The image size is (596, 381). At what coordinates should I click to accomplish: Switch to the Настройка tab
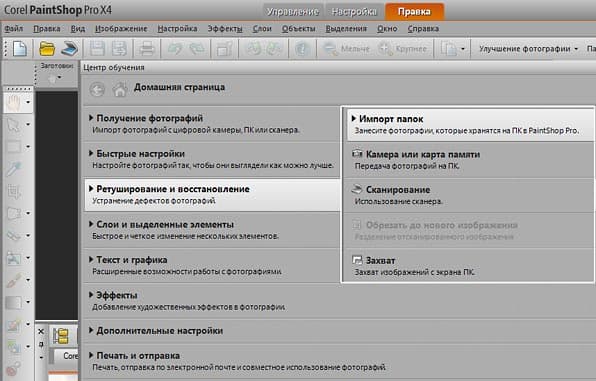click(x=354, y=12)
